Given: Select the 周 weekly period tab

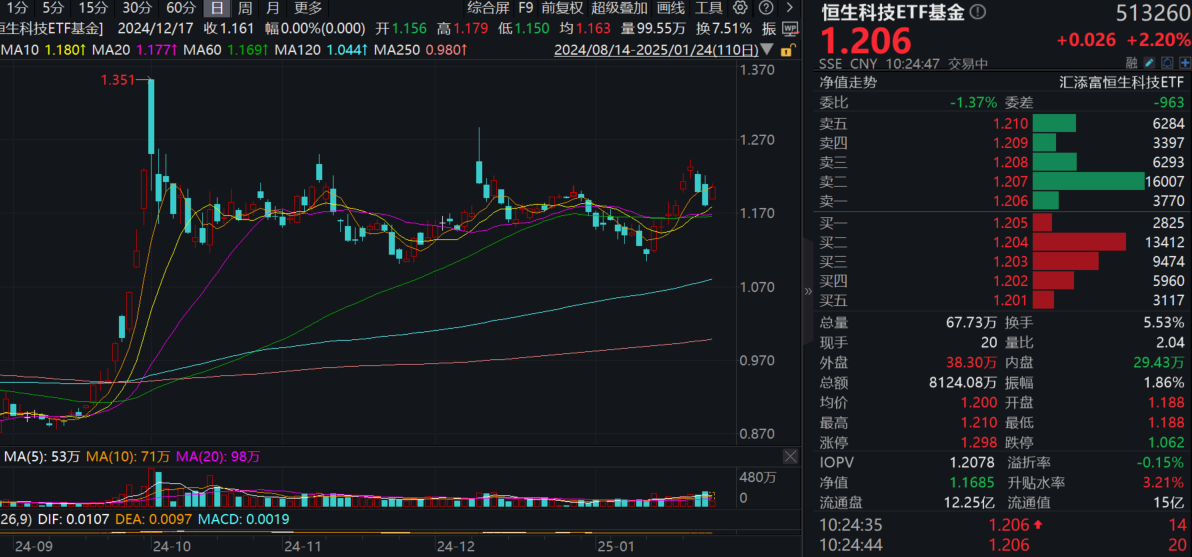Looking at the screenshot, I should tap(244, 8).
